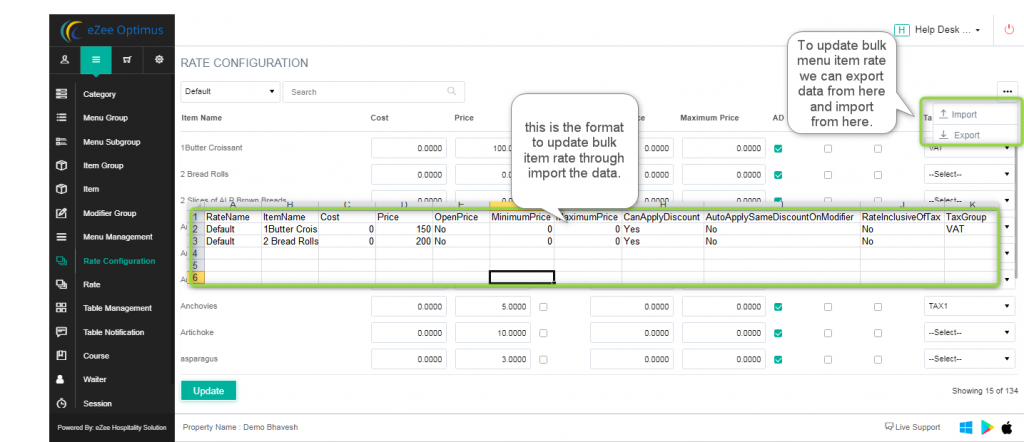Tick open price checkbox beside Anchovies price
Image resolution: width=1024 pixels, height=442 pixels.
543,306
